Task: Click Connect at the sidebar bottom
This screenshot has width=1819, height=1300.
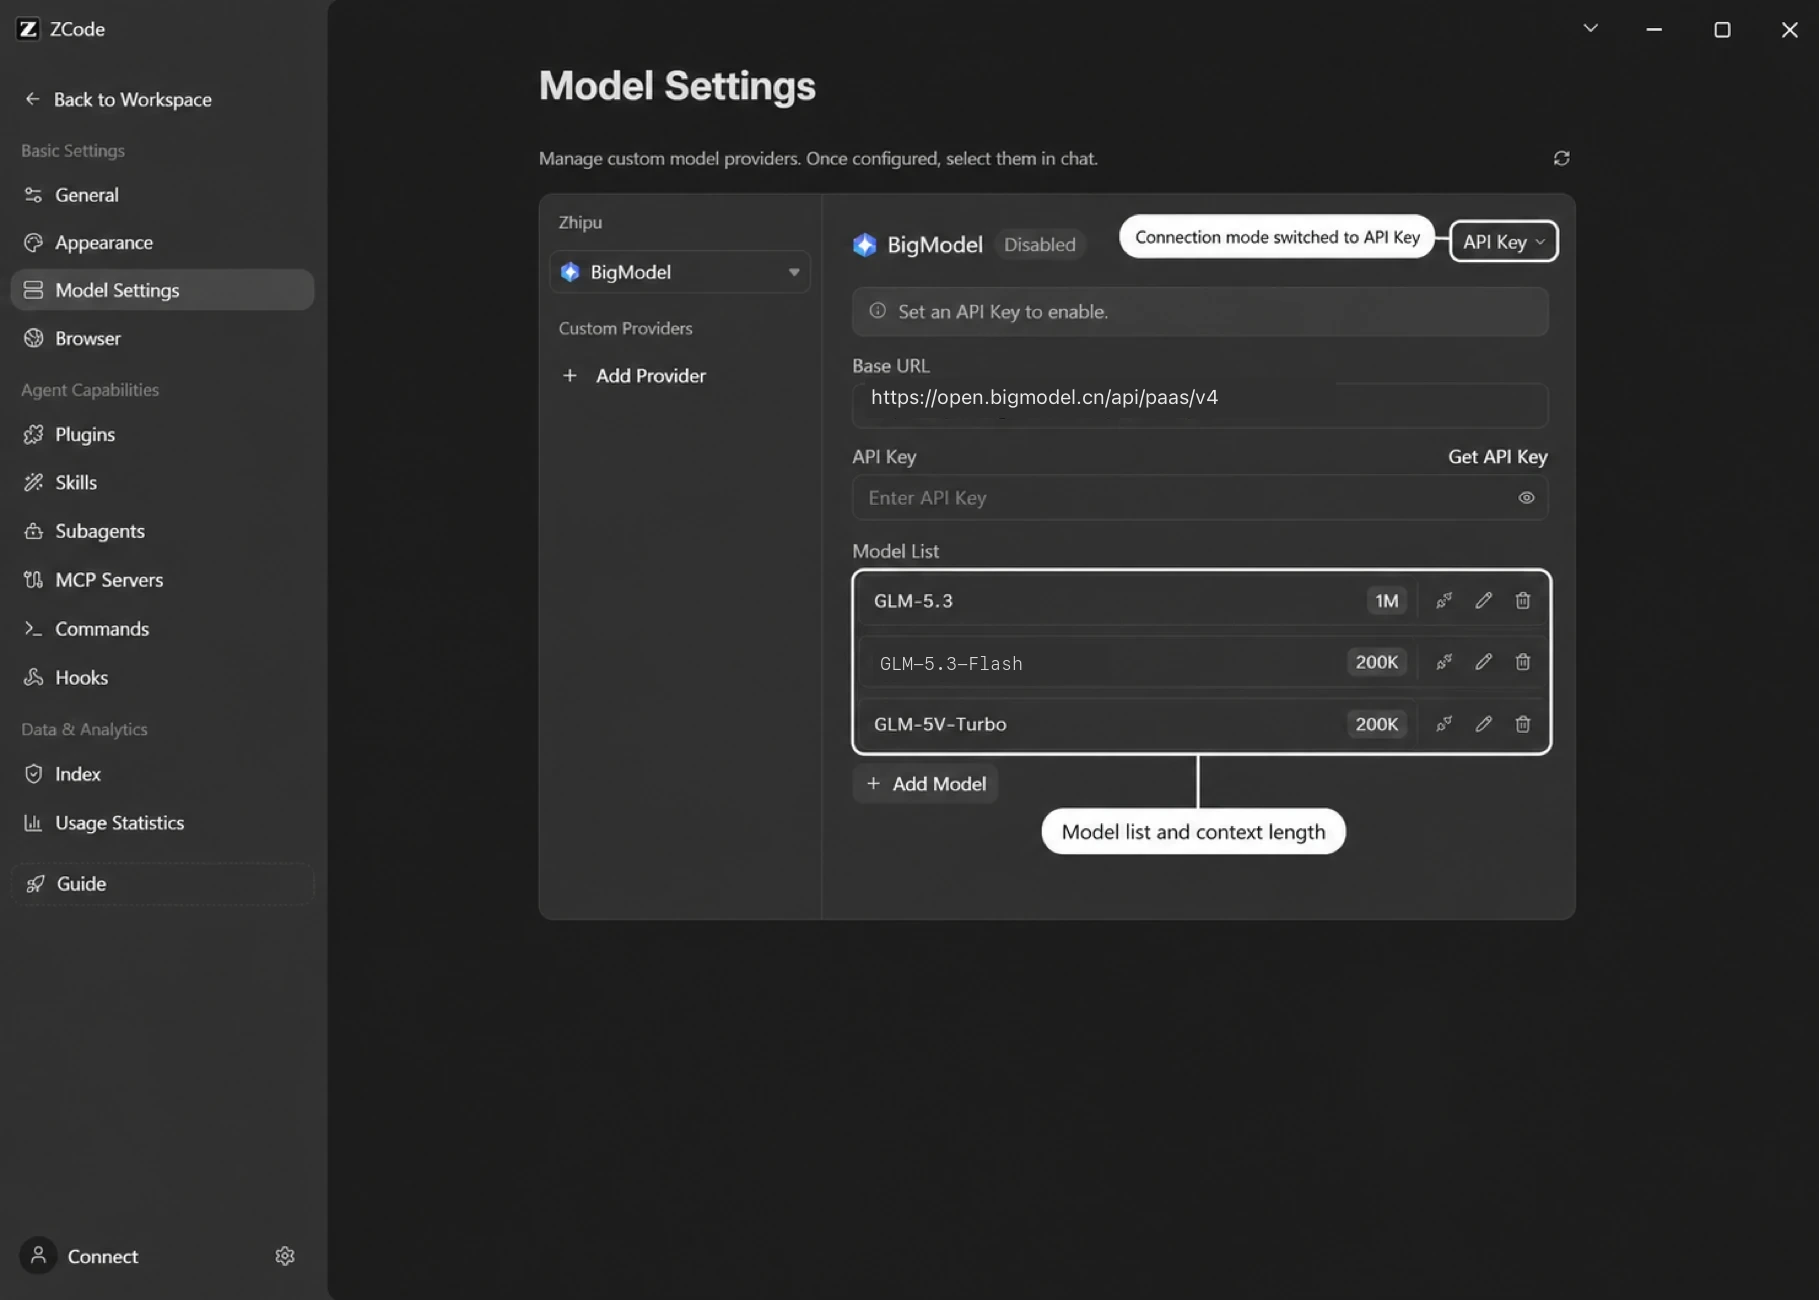Action: tap(102, 1256)
